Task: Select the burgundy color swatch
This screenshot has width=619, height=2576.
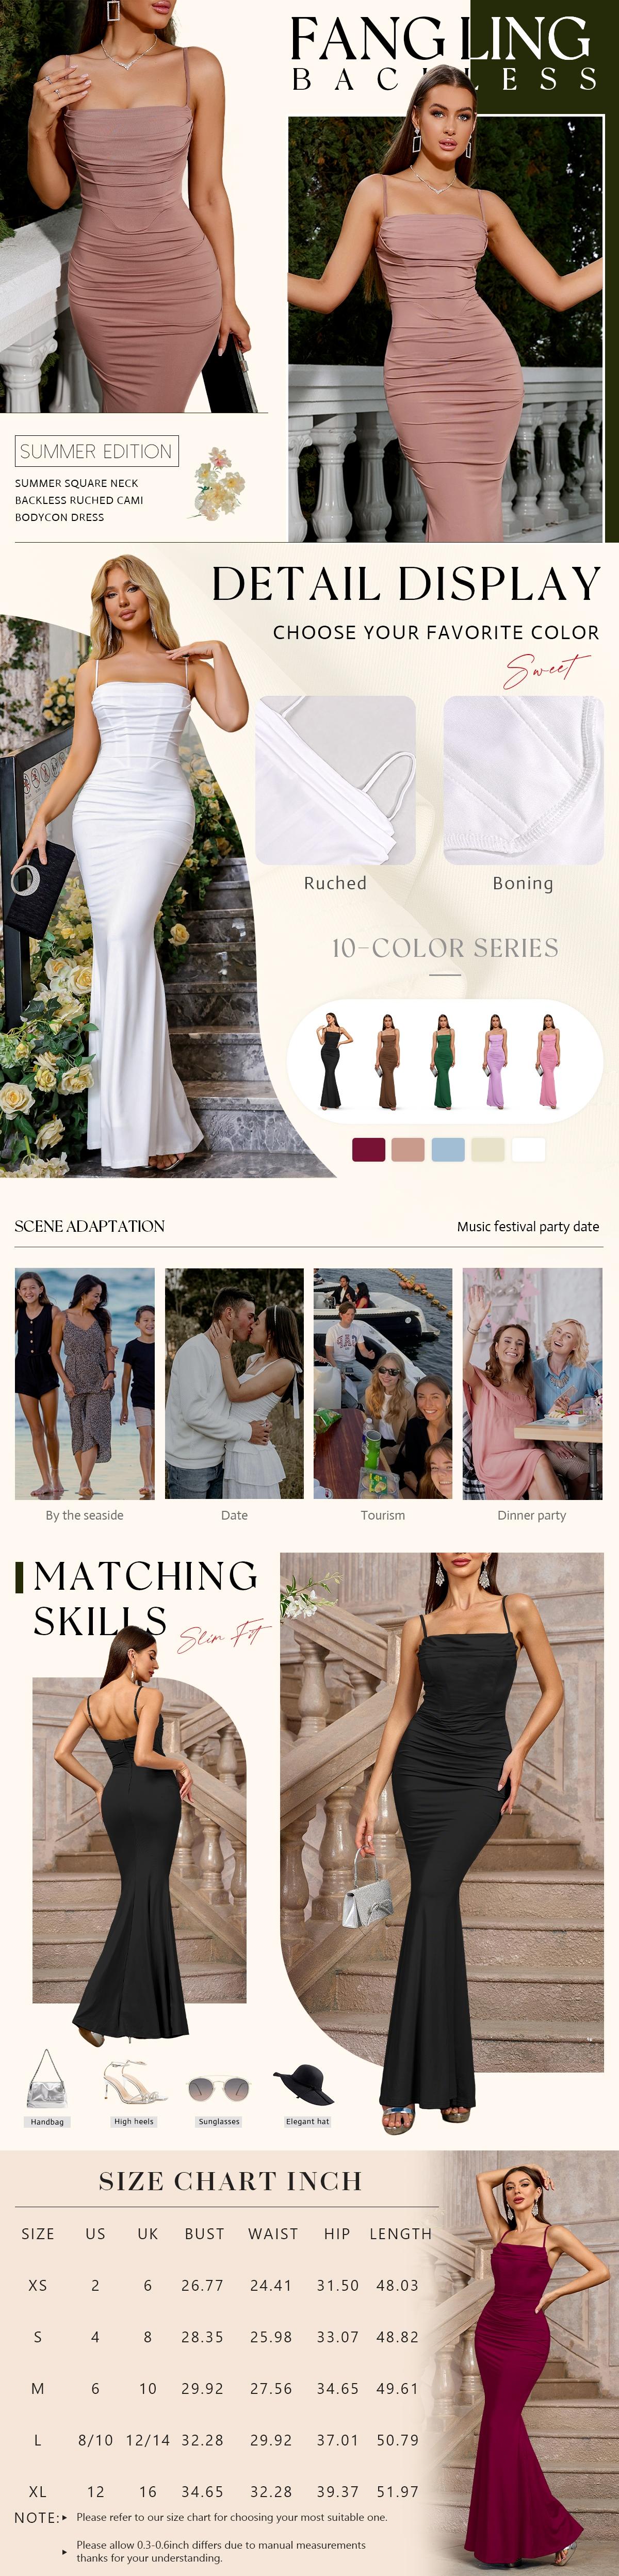Action: point(369,1149)
